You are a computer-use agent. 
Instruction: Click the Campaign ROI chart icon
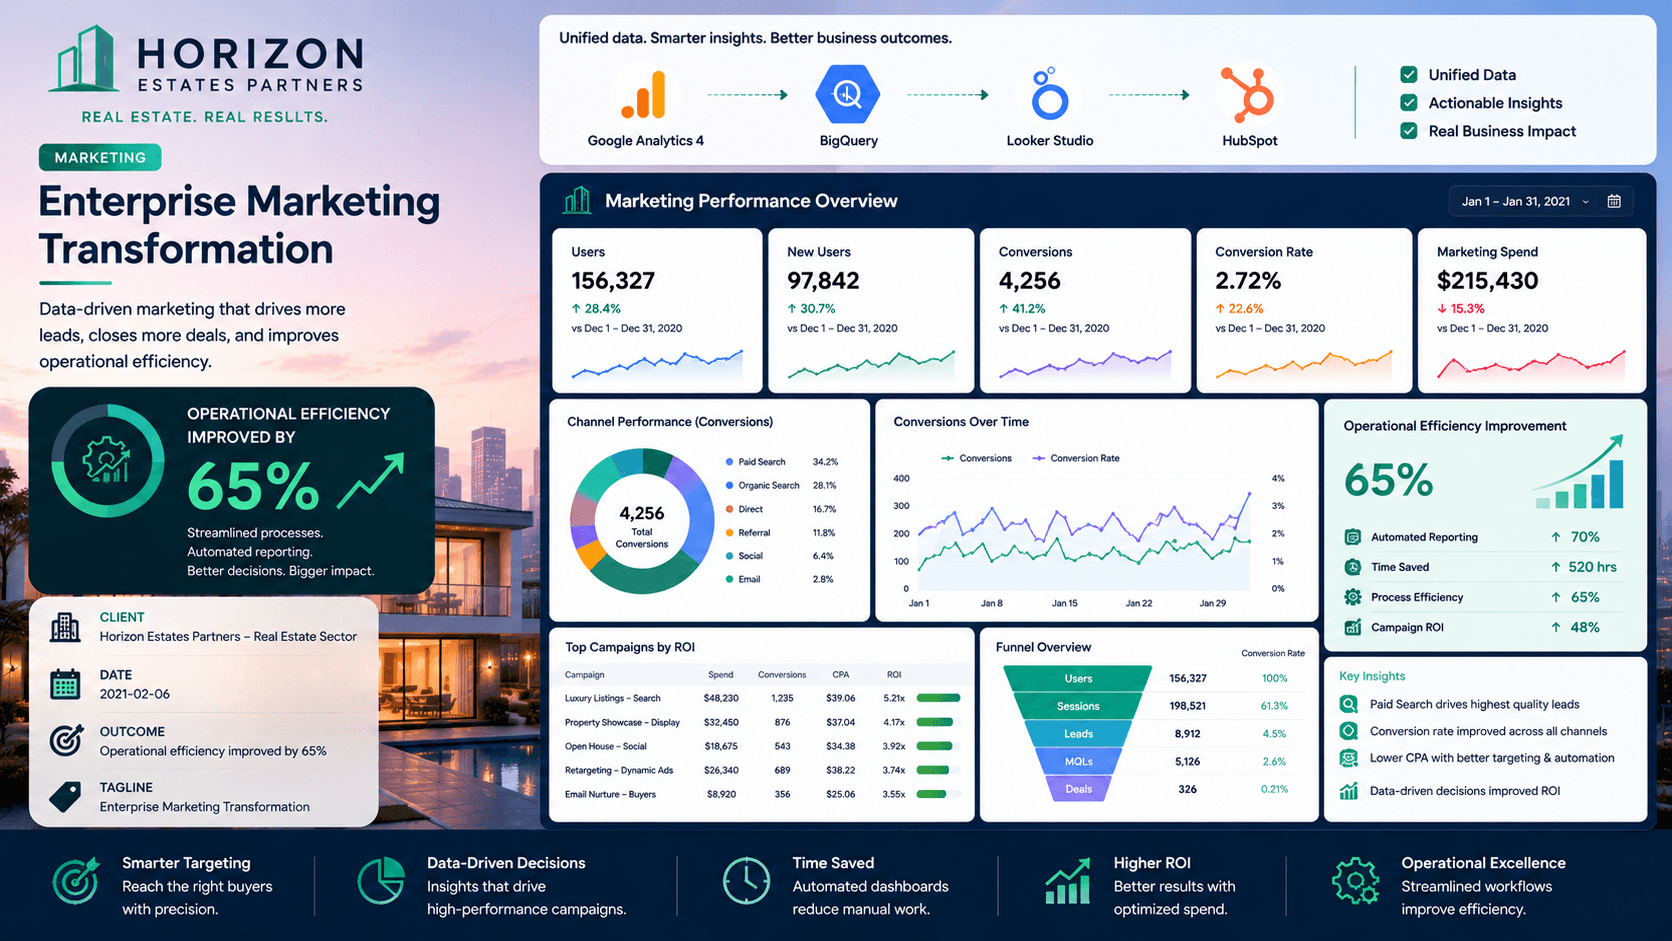(1353, 627)
